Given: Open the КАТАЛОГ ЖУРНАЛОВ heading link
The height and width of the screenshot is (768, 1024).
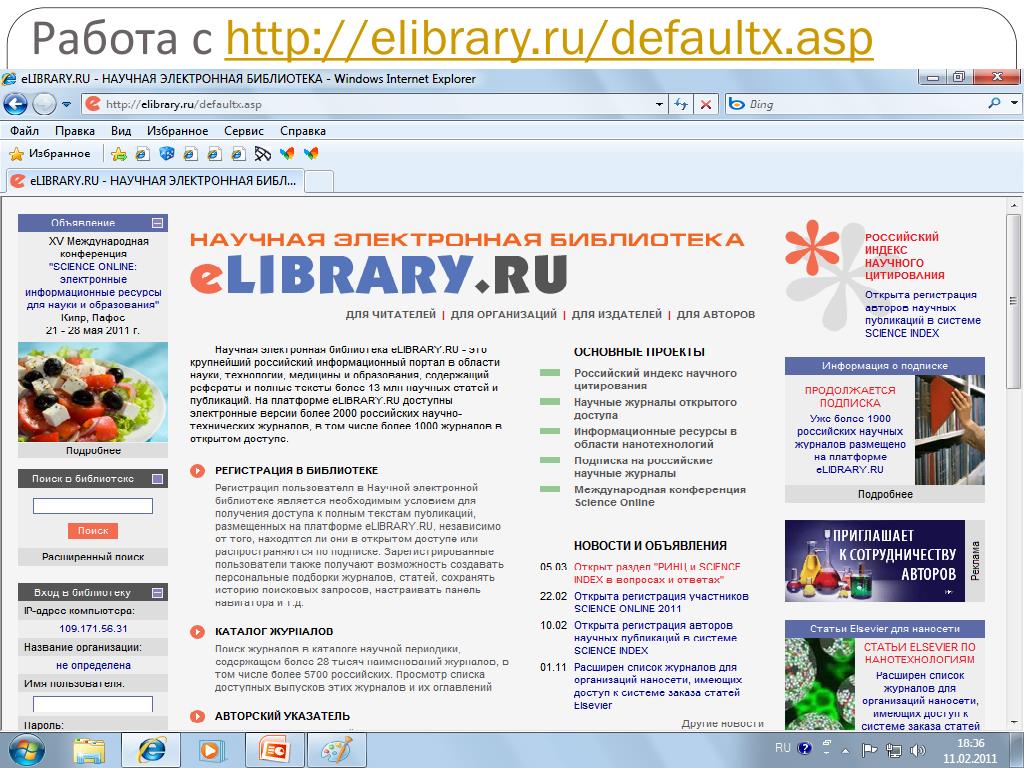Looking at the screenshot, I should click(274, 632).
